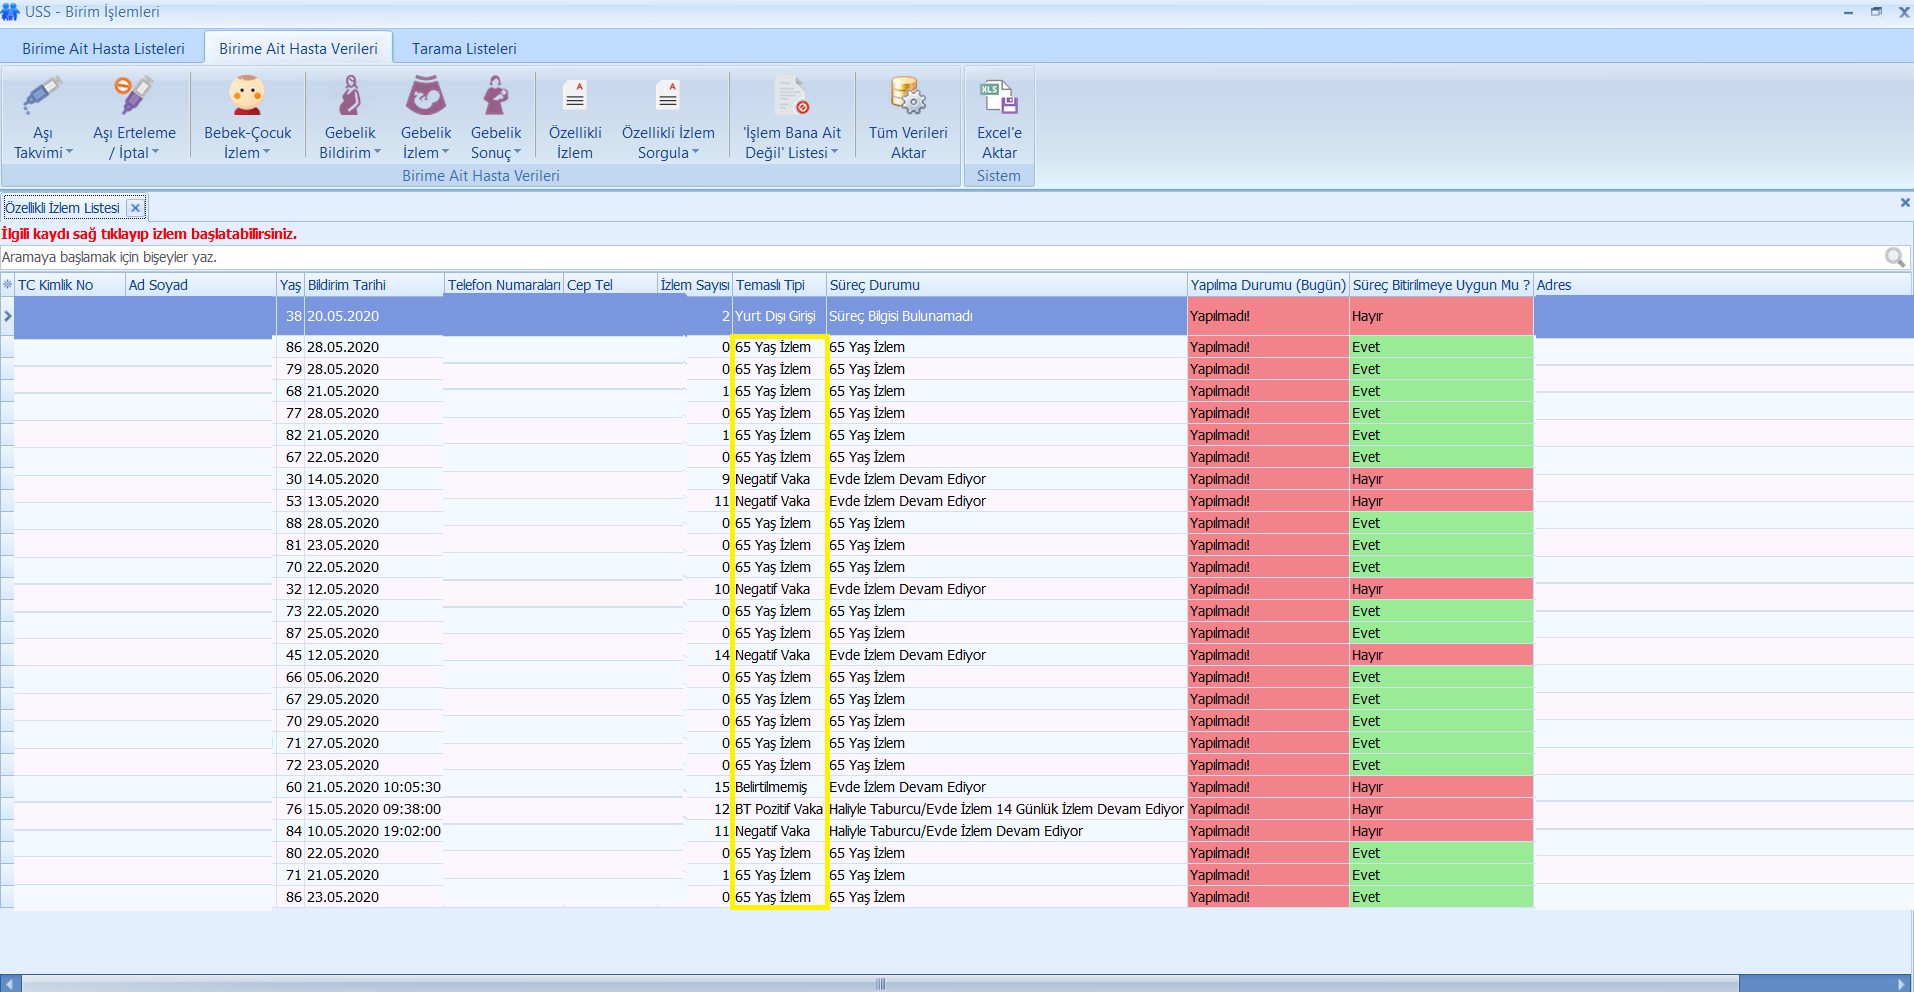Click the magnifier search icon
This screenshot has height=992, width=1914.
click(1894, 257)
